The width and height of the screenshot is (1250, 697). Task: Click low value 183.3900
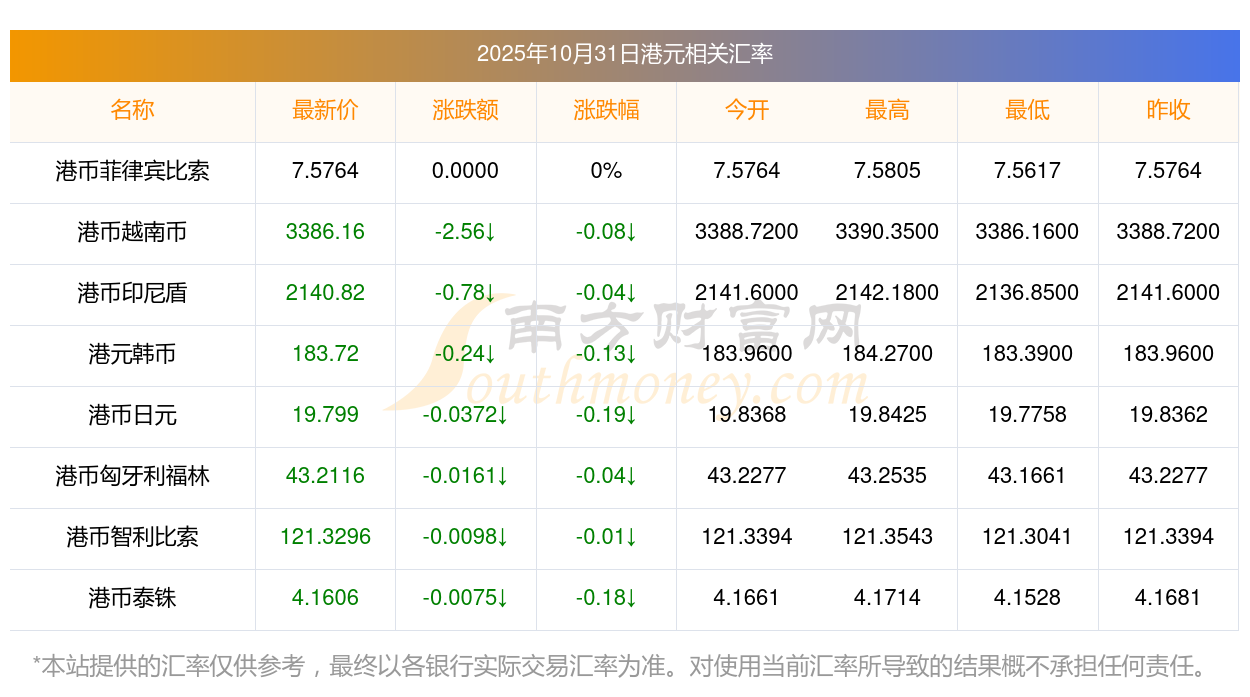pyautogui.click(x=1027, y=354)
